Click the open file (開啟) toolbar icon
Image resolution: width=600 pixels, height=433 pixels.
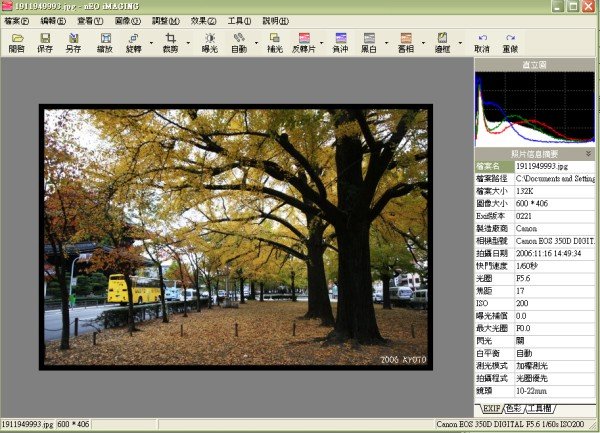coord(17,43)
